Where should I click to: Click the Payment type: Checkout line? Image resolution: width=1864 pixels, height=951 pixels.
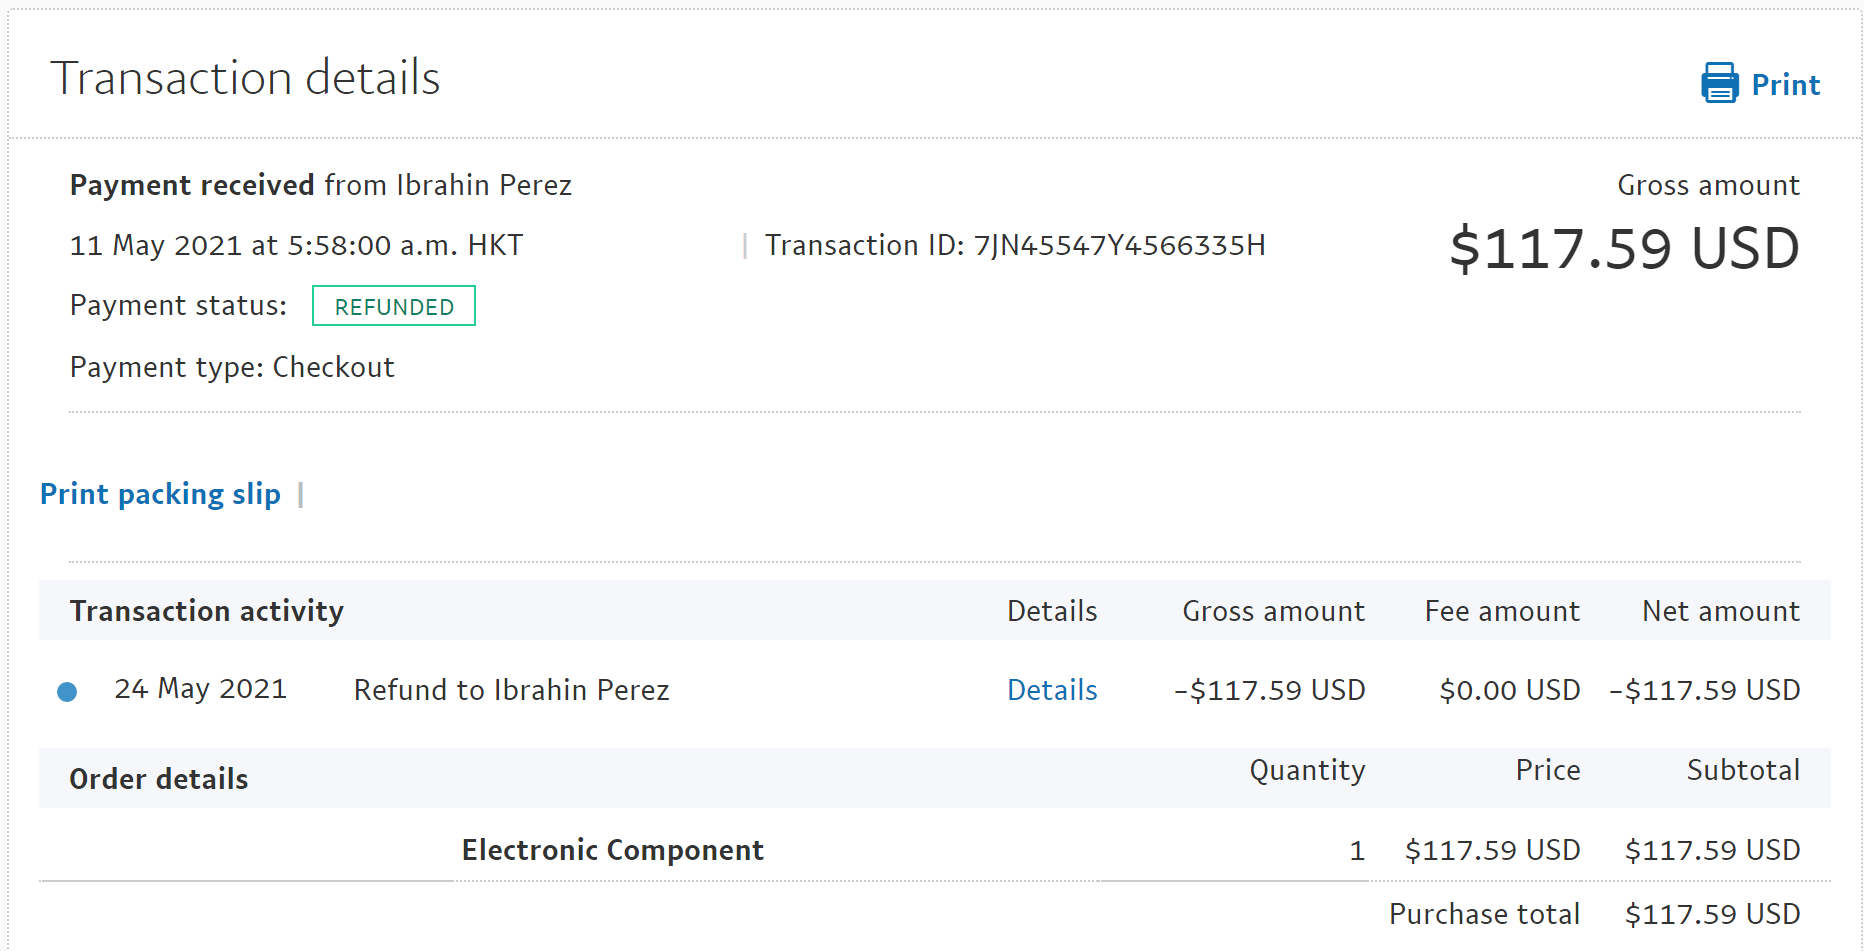pos(232,367)
